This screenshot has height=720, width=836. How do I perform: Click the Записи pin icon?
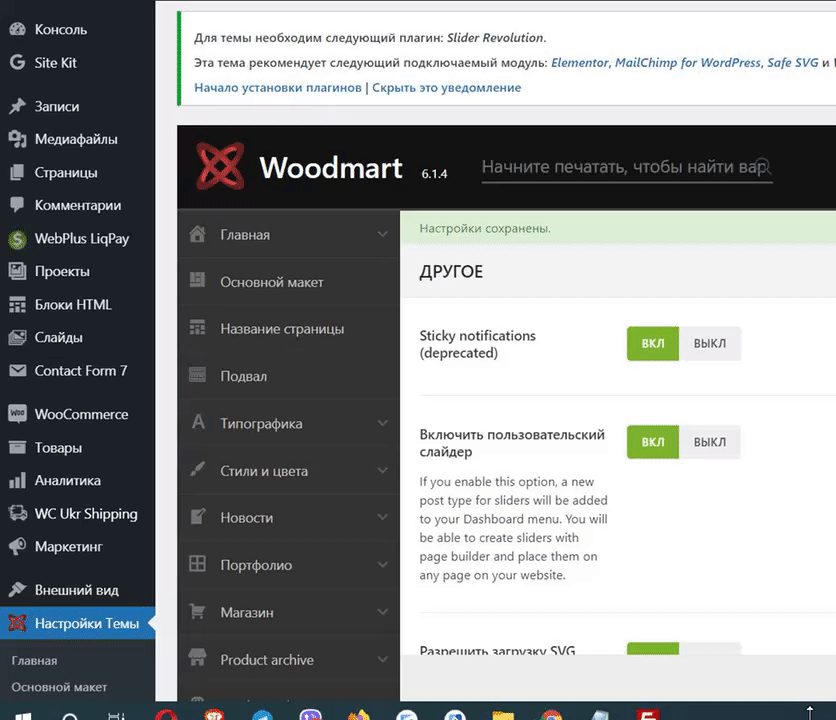[17, 106]
